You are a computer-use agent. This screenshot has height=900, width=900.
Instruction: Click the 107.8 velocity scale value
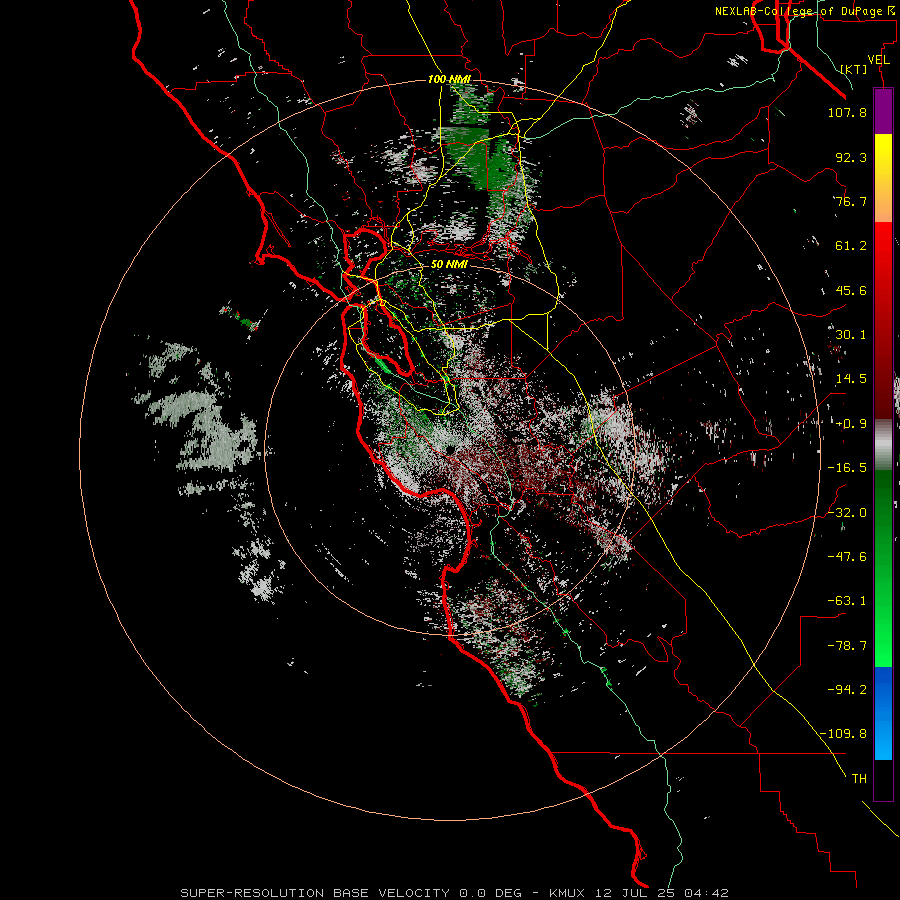pyautogui.click(x=847, y=112)
